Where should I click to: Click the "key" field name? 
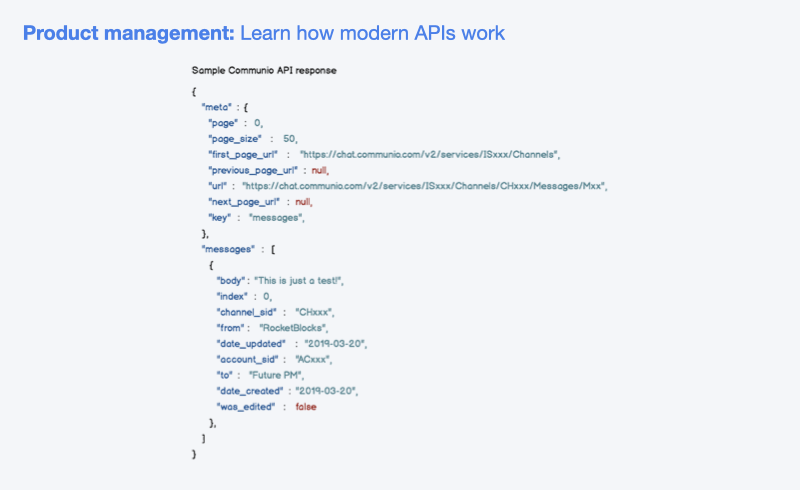[219, 218]
